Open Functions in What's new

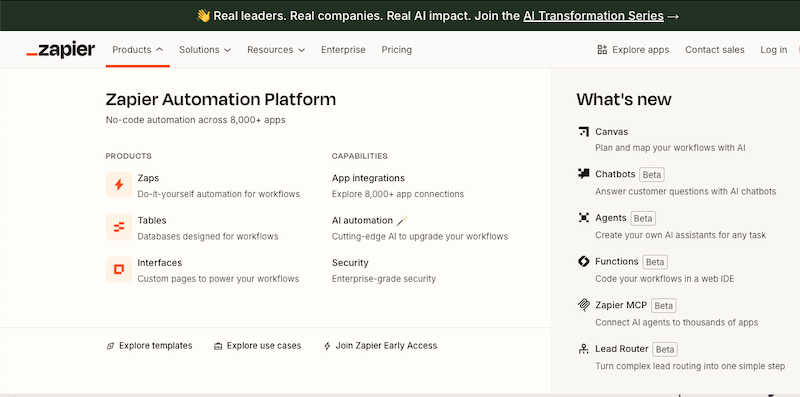pos(617,261)
